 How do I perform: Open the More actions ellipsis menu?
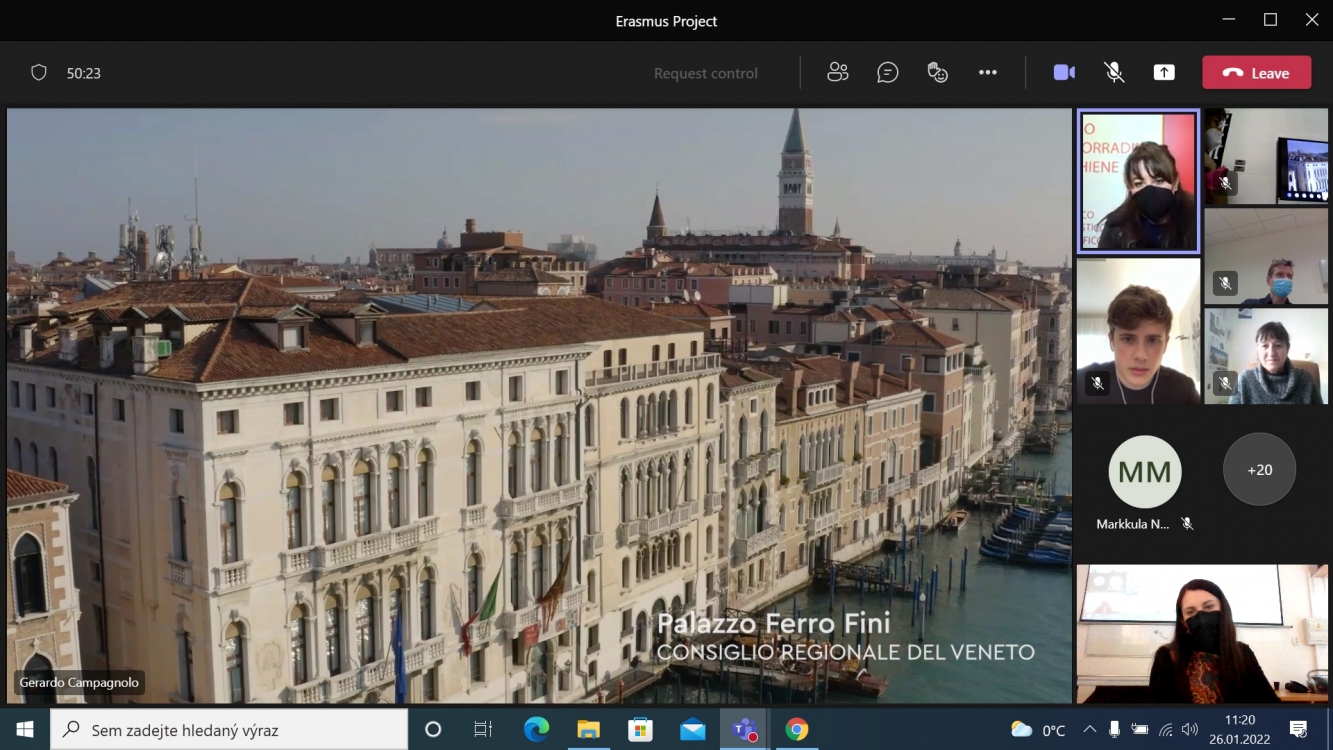click(988, 72)
